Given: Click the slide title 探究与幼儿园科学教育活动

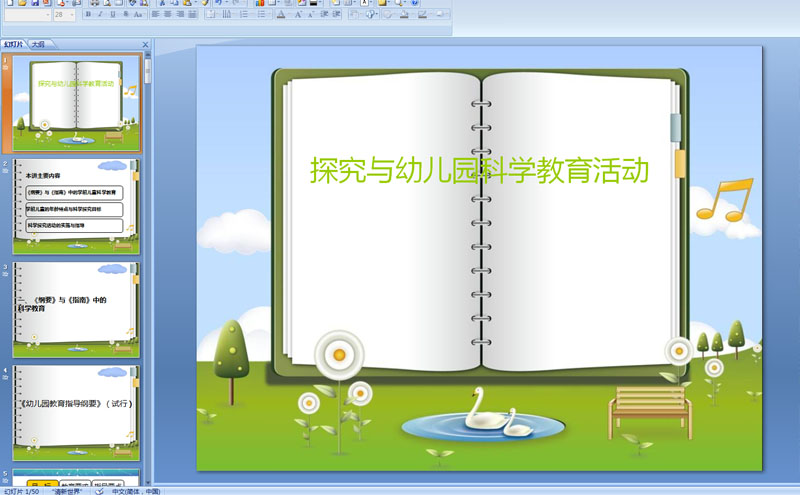Looking at the screenshot, I should pyautogui.click(x=479, y=170).
